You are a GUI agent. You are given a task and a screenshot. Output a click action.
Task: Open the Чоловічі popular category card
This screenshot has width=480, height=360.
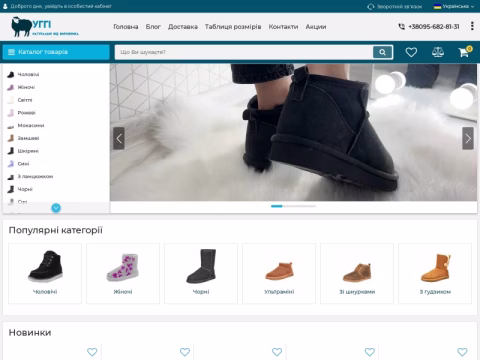pos(45,273)
